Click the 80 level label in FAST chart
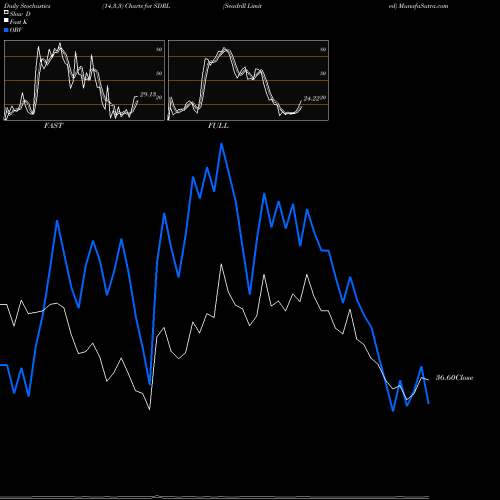 point(159,49)
